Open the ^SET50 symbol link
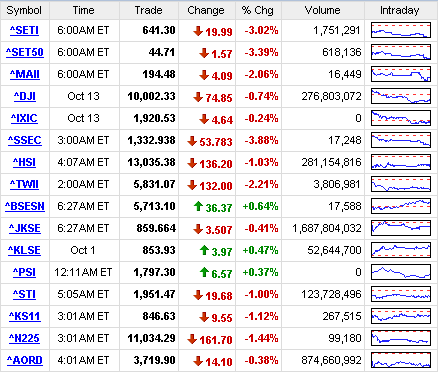 (x=25, y=52)
